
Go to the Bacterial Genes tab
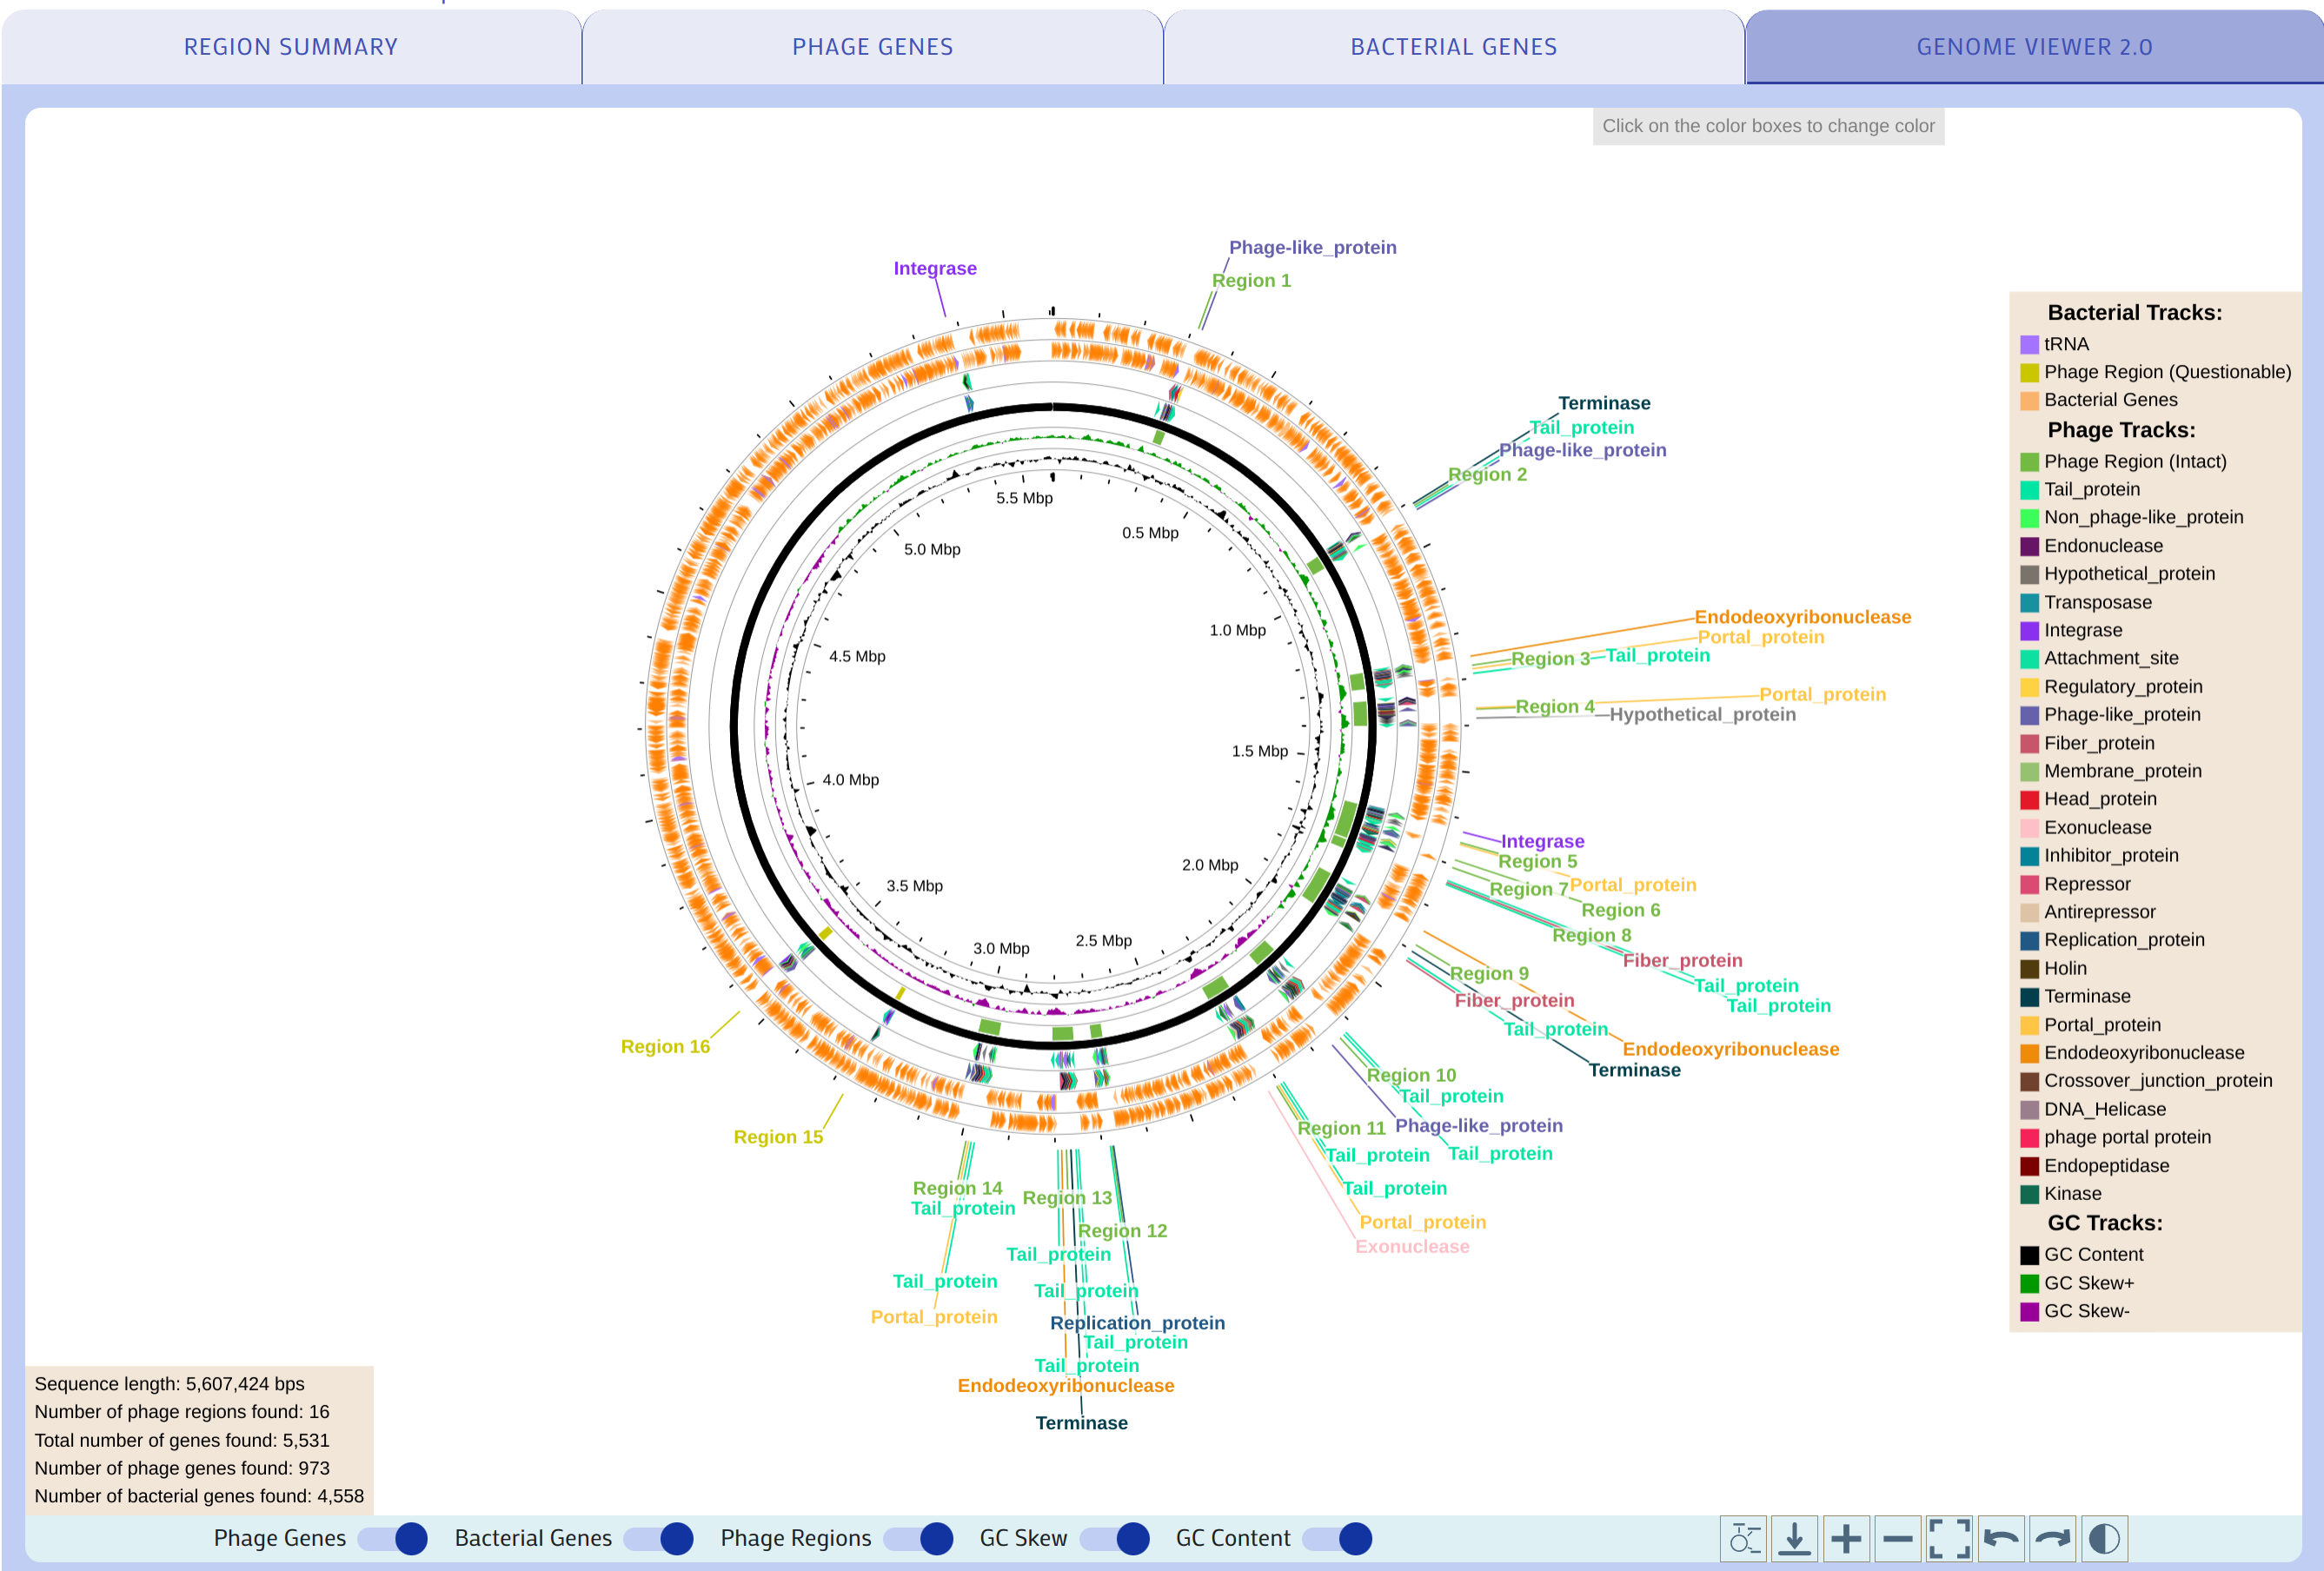coord(1453,47)
